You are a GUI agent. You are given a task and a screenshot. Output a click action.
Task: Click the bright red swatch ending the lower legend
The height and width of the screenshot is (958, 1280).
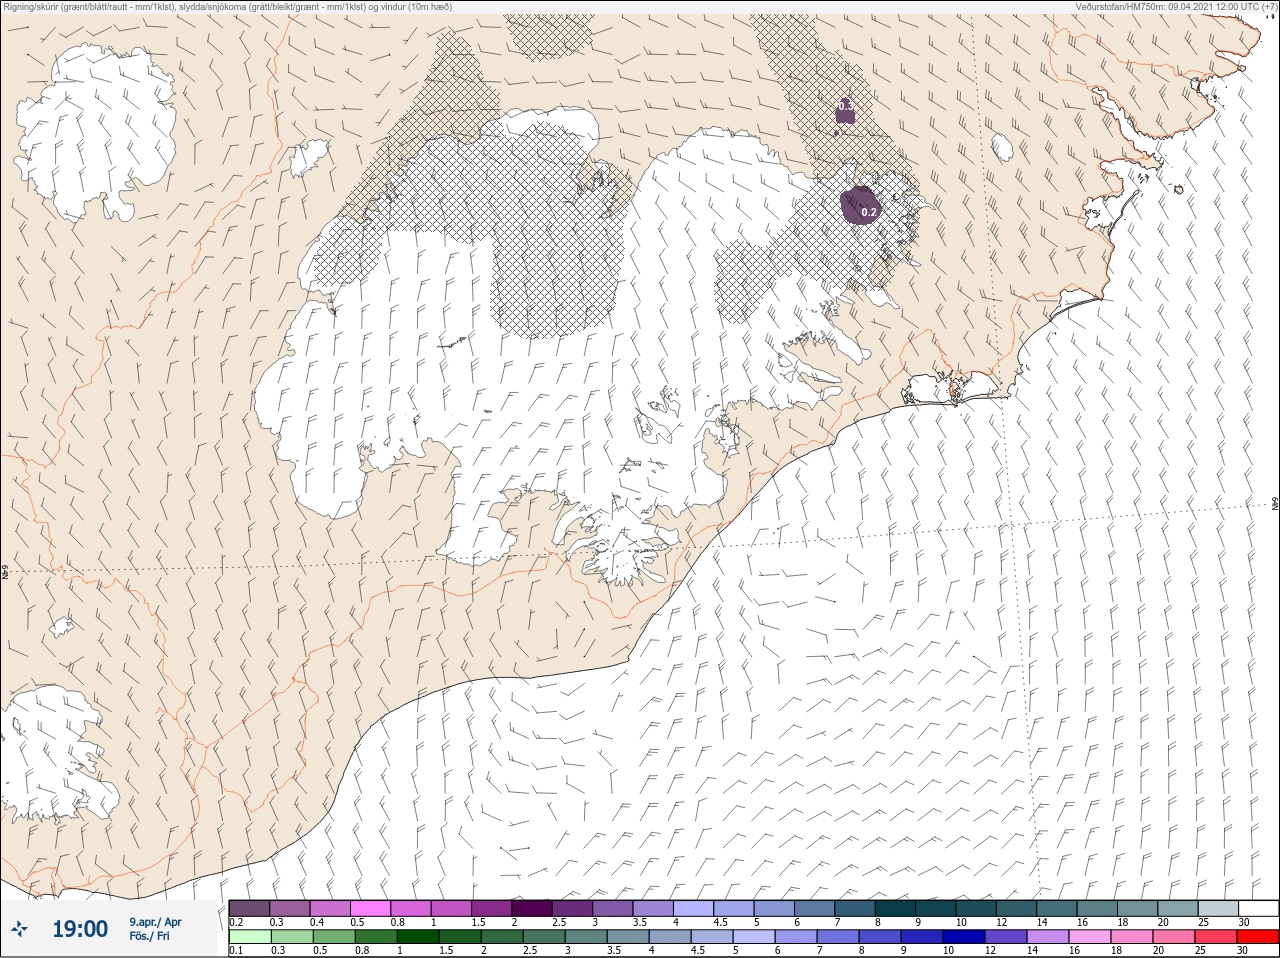1258,937
